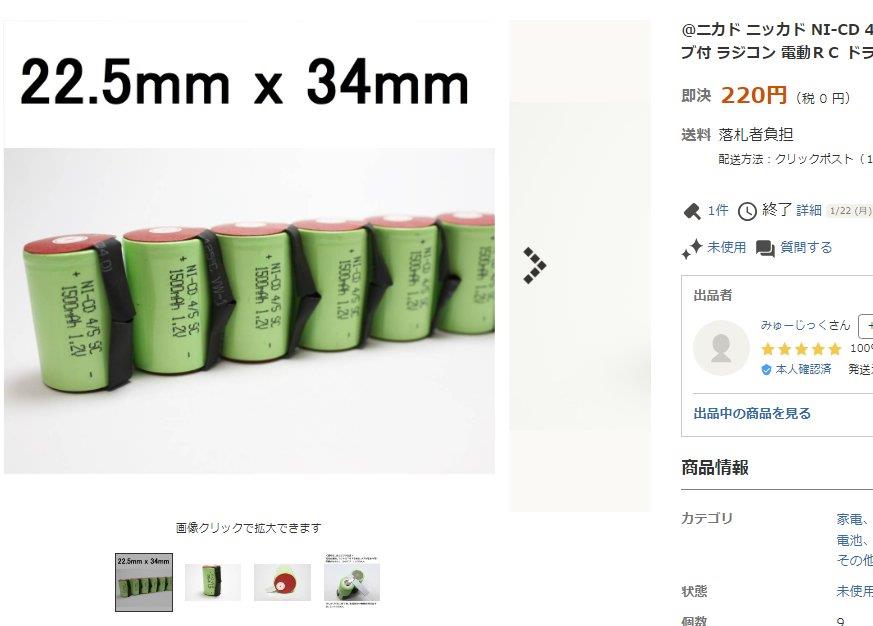Click the seller avatar placeholder icon
Image resolution: width=873 pixels, height=626 pixels.
pyautogui.click(x=721, y=348)
